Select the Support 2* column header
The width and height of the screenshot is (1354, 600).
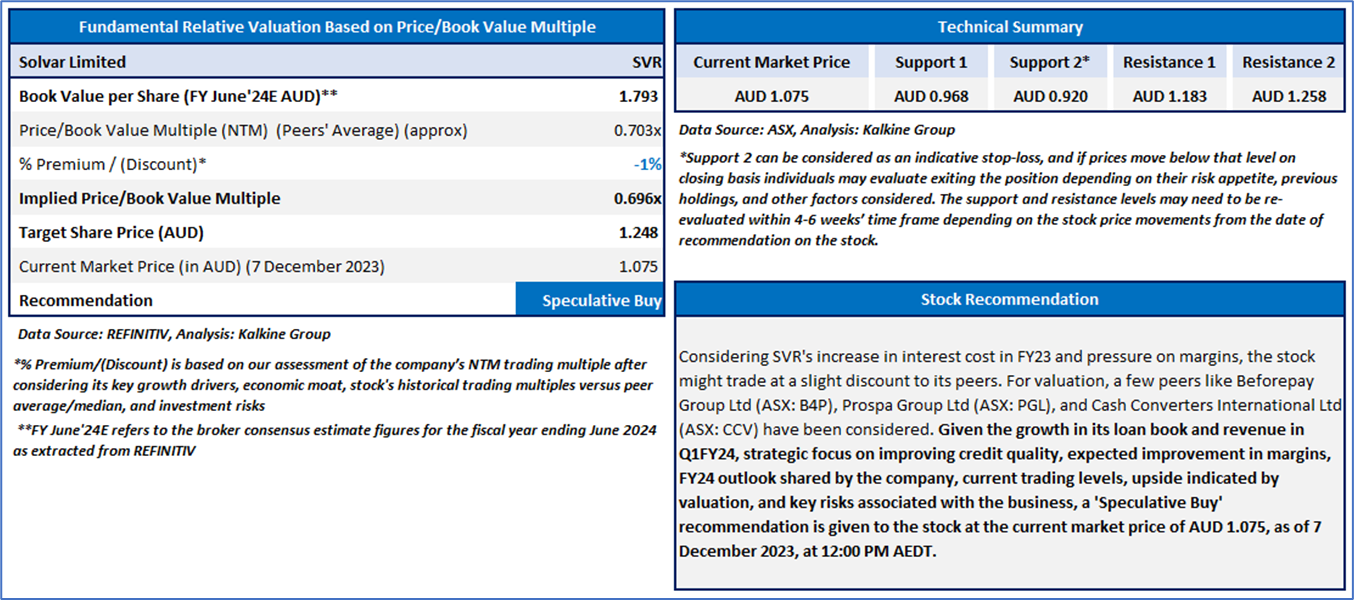tap(1049, 62)
